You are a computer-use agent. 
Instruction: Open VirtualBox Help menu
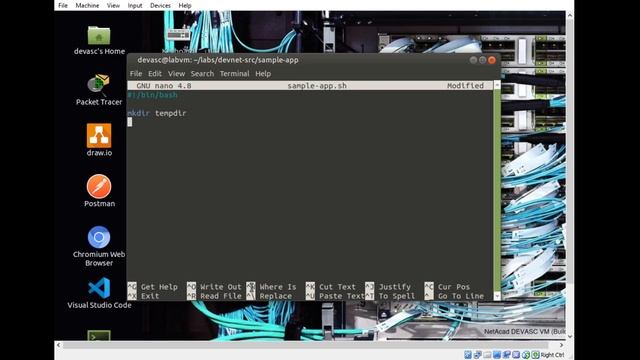184,5
